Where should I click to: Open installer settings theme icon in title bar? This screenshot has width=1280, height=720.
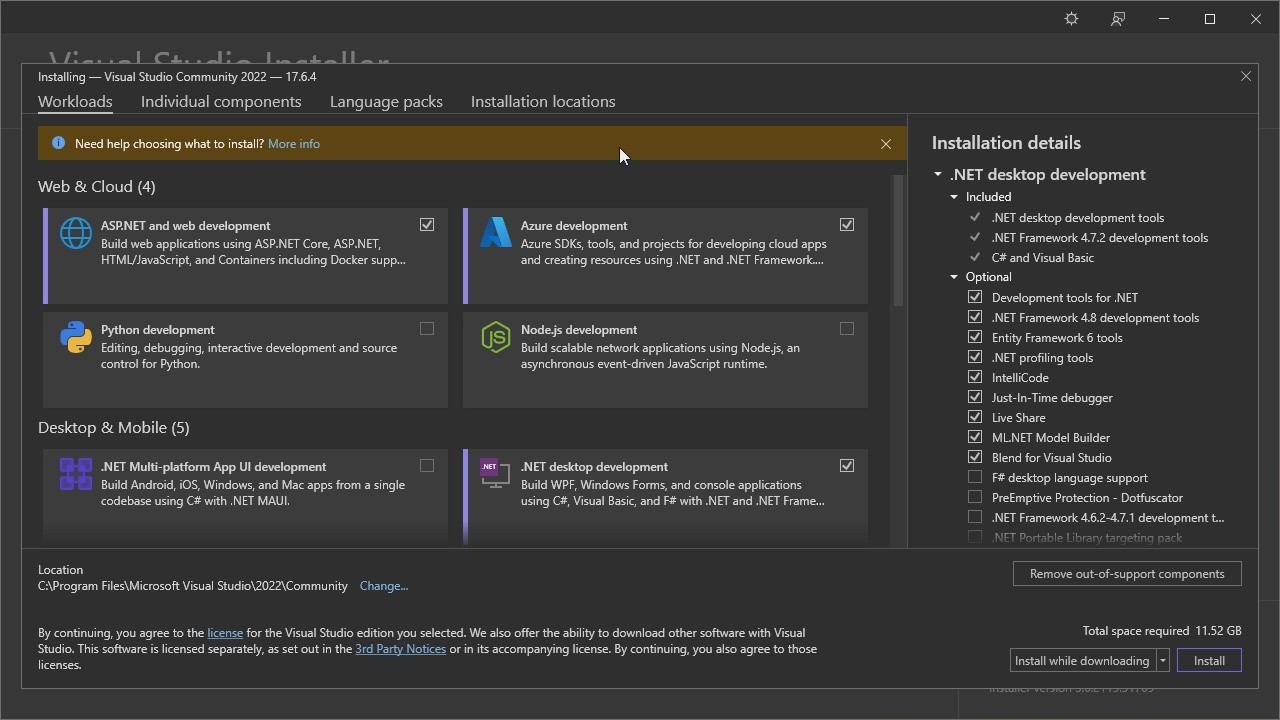coord(1071,19)
